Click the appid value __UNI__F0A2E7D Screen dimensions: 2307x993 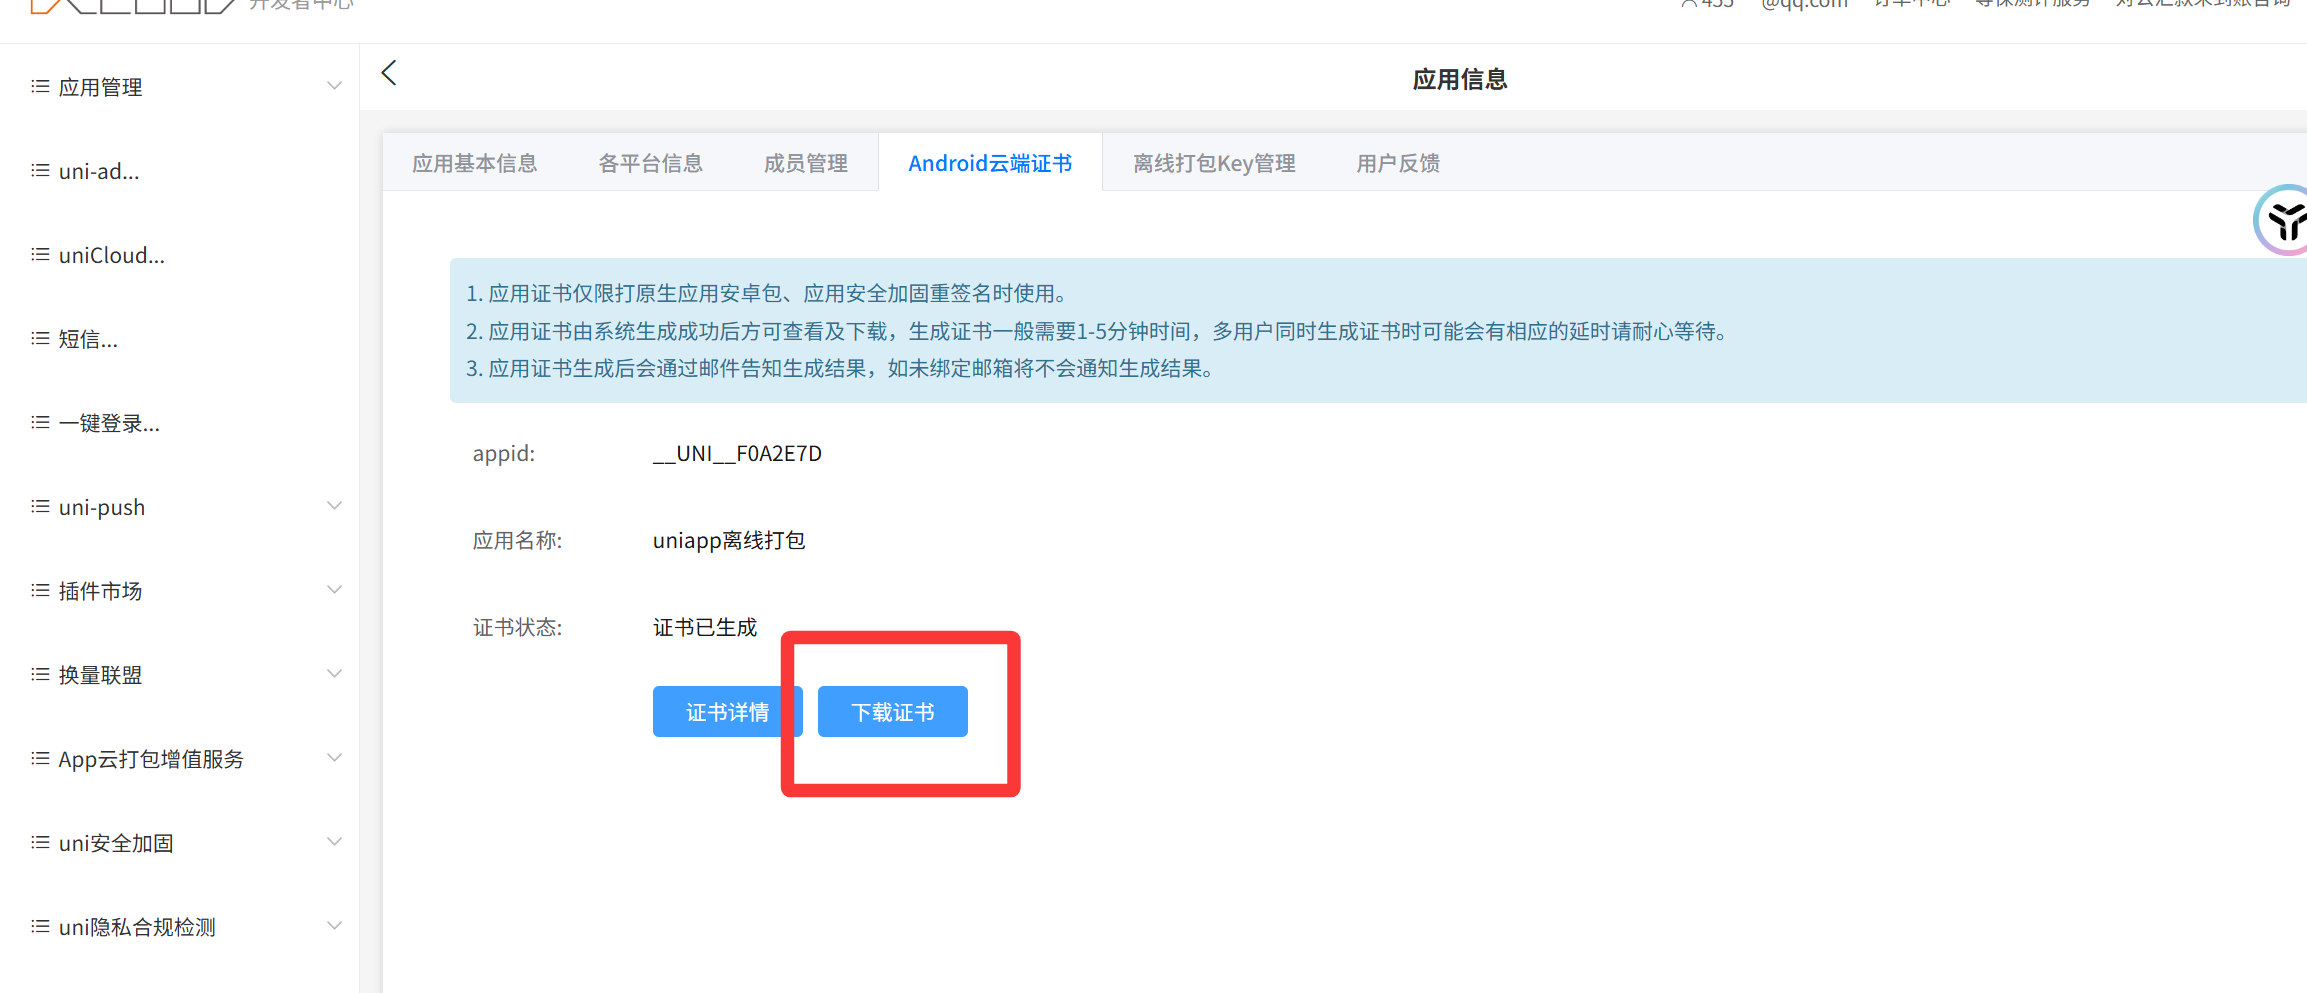tap(737, 454)
